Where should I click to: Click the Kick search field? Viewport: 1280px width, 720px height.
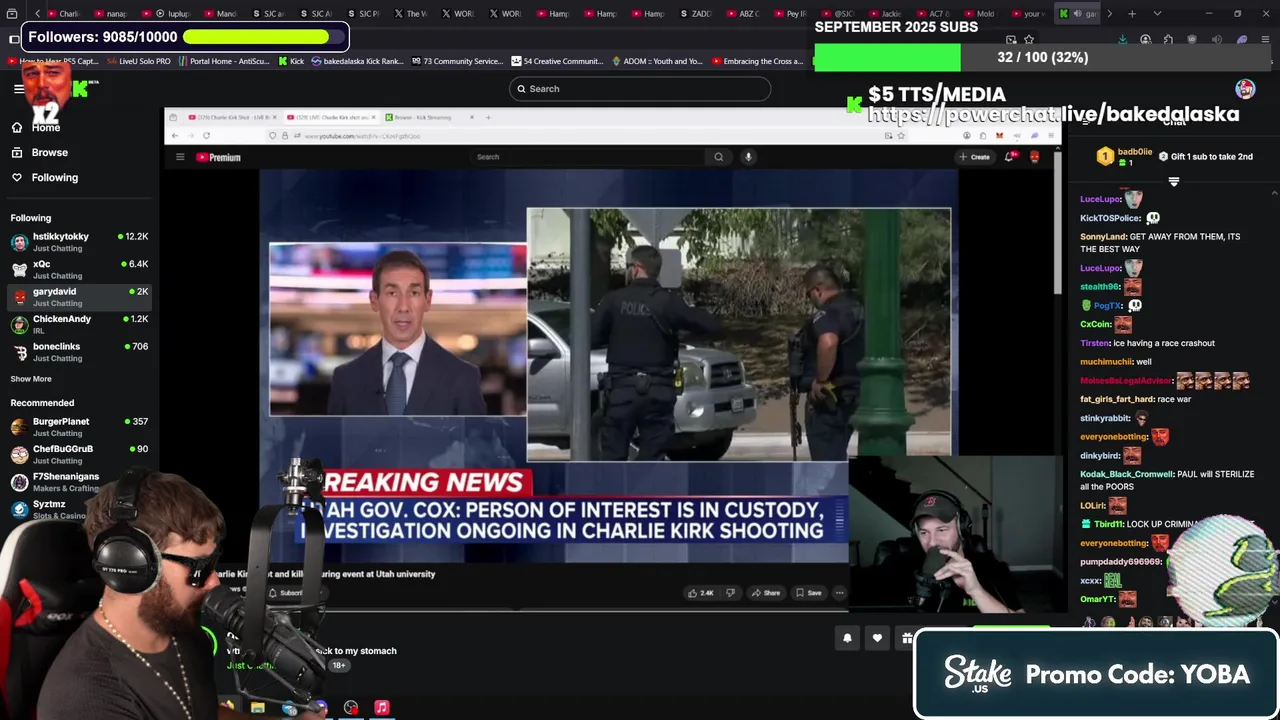click(x=640, y=89)
